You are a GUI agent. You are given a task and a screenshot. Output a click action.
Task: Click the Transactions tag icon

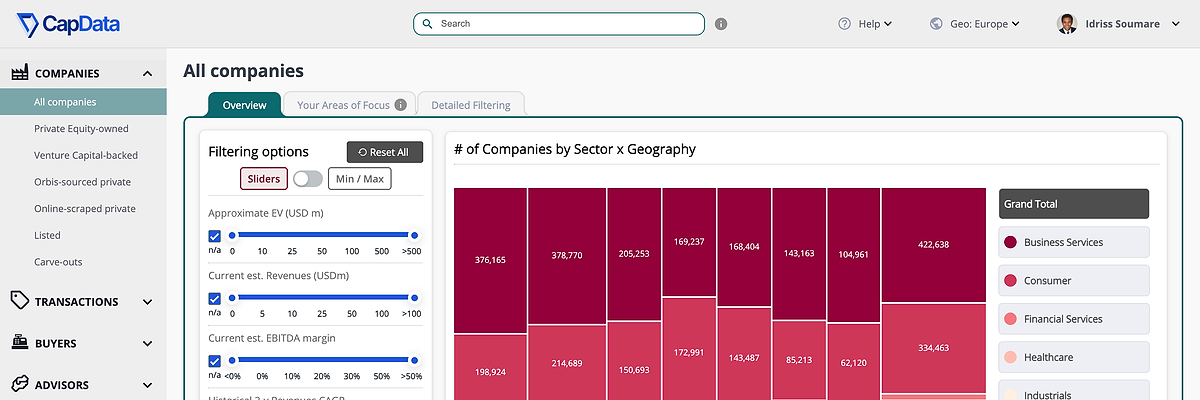point(19,301)
